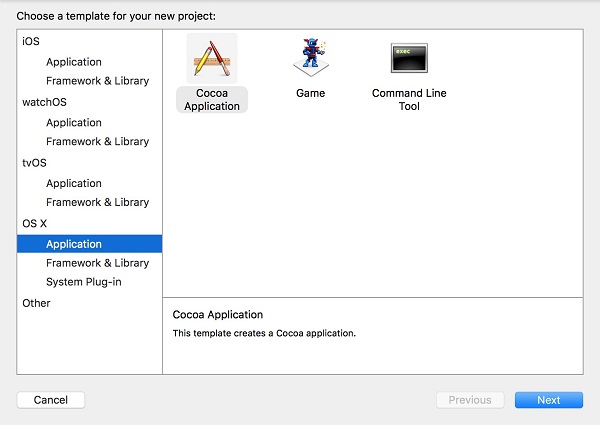Select Application under tvOS
The image size is (600, 425).
pyautogui.click(x=74, y=183)
